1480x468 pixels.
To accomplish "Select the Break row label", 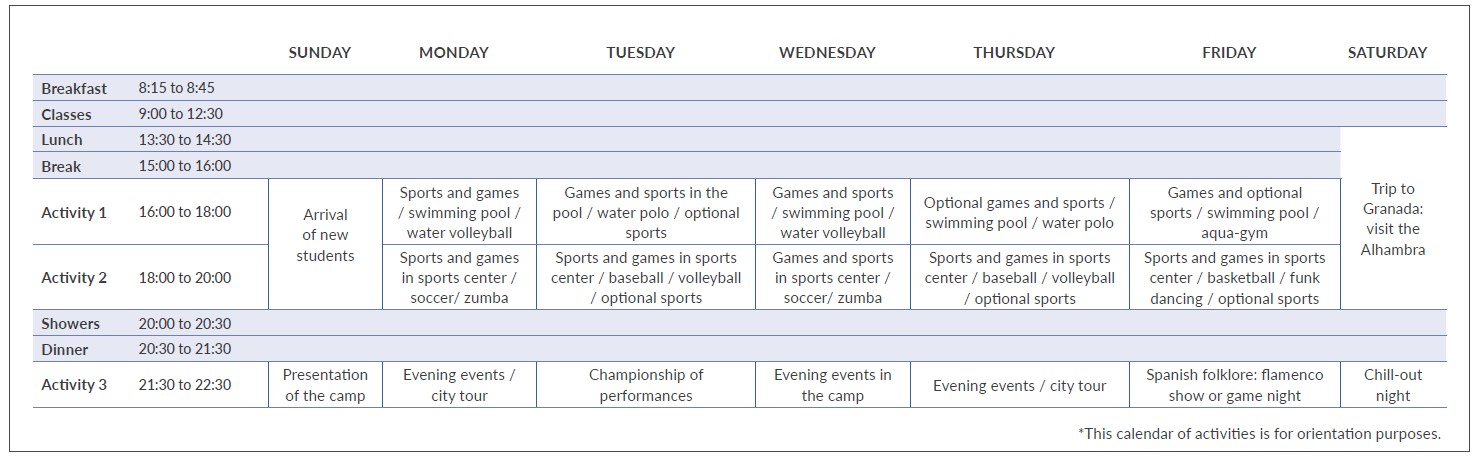I will [61, 166].
